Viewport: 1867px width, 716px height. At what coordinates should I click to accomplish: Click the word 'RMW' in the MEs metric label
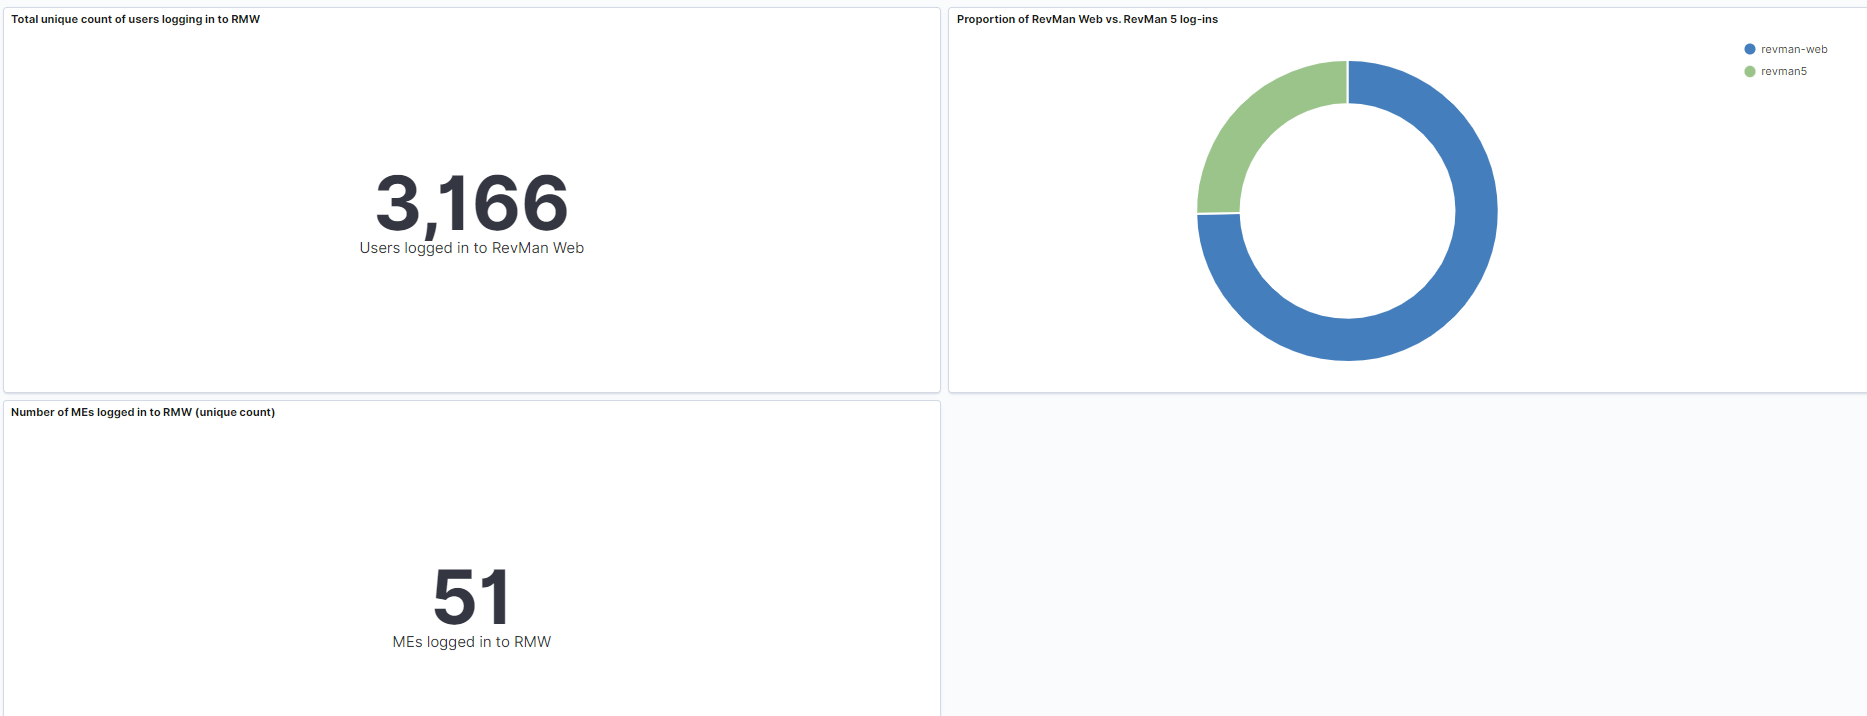(x=532, y=642)
